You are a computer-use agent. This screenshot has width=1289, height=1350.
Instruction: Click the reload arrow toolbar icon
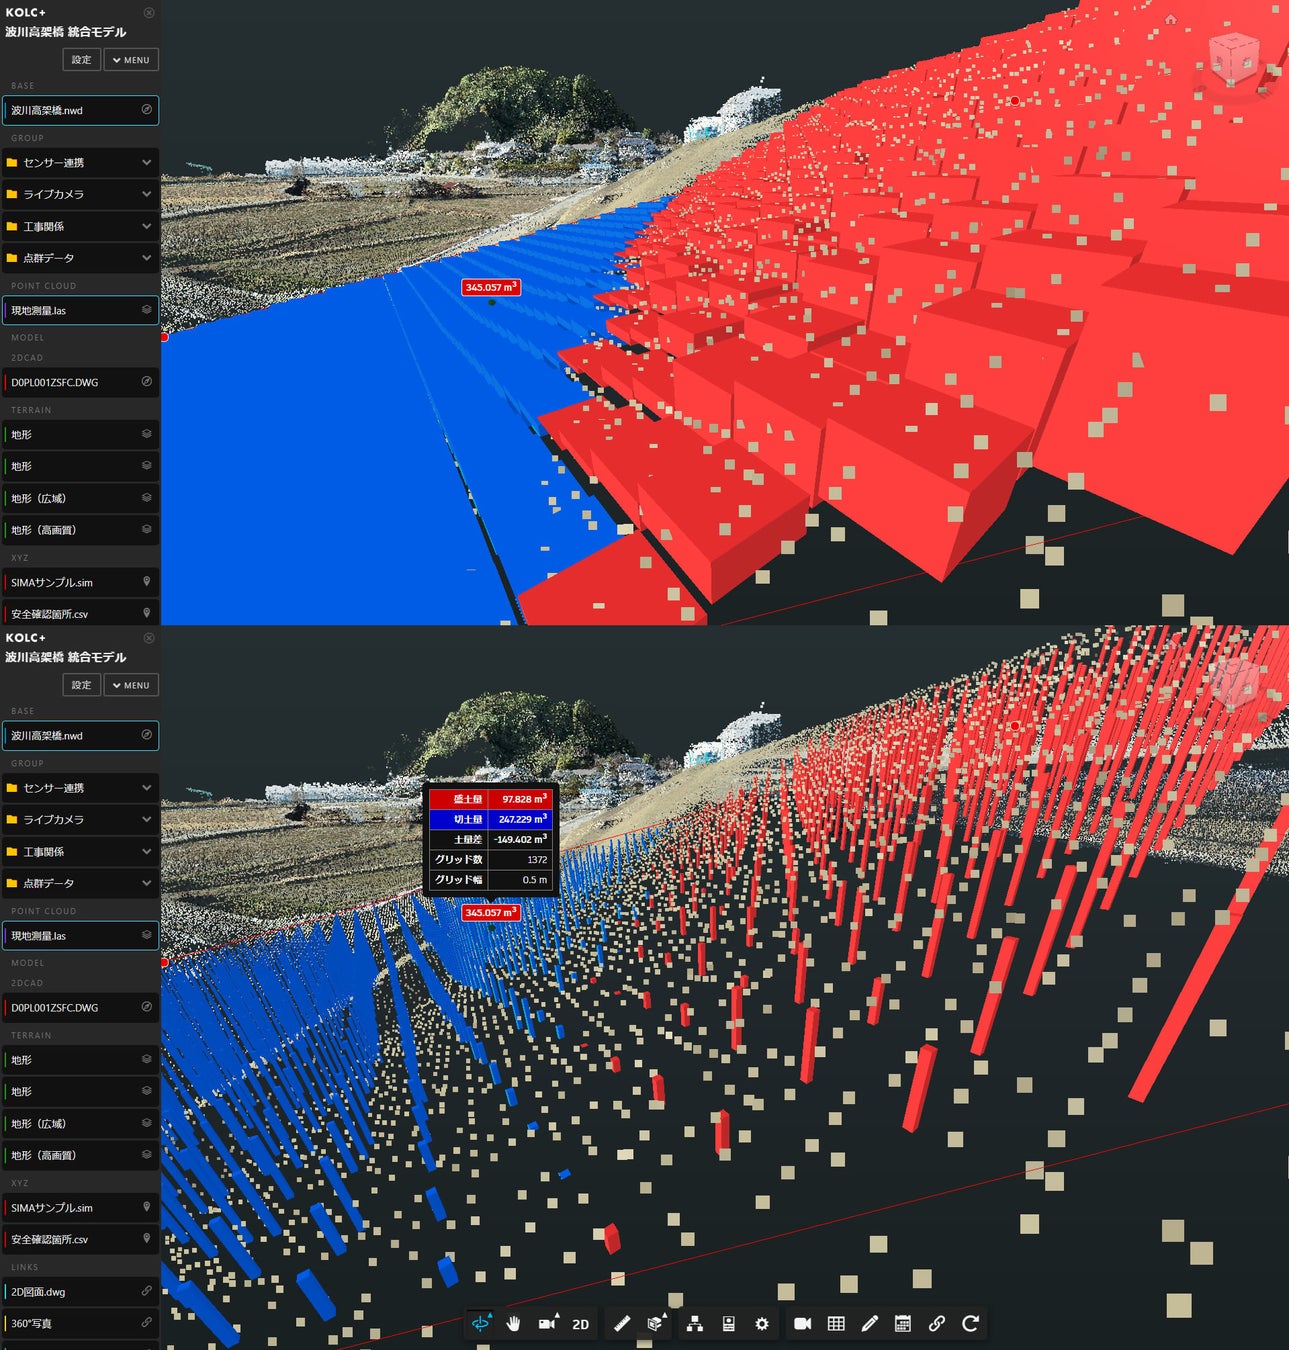970,1323
